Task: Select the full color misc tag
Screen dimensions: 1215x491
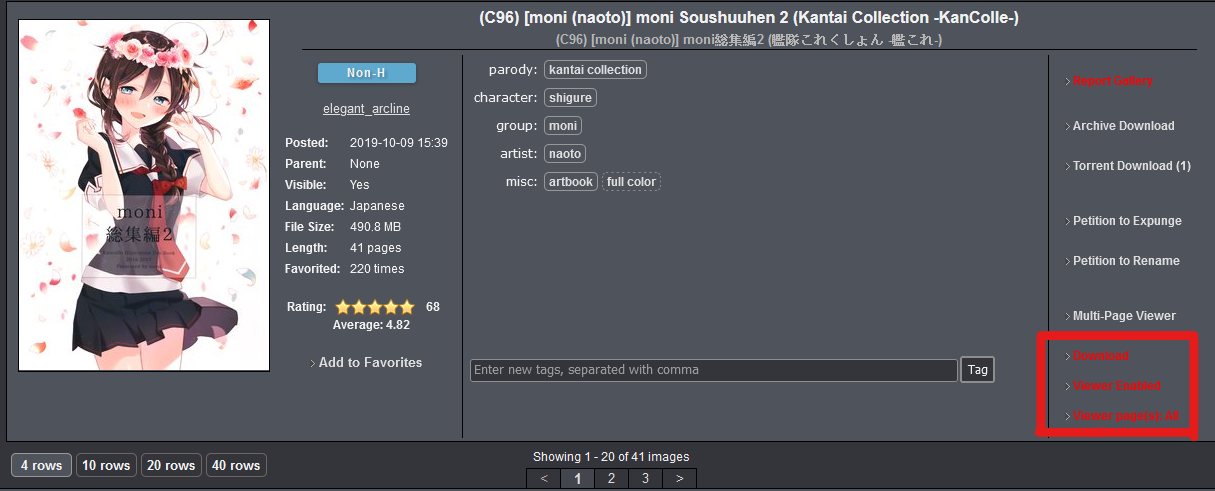Action: pos(631,182)
